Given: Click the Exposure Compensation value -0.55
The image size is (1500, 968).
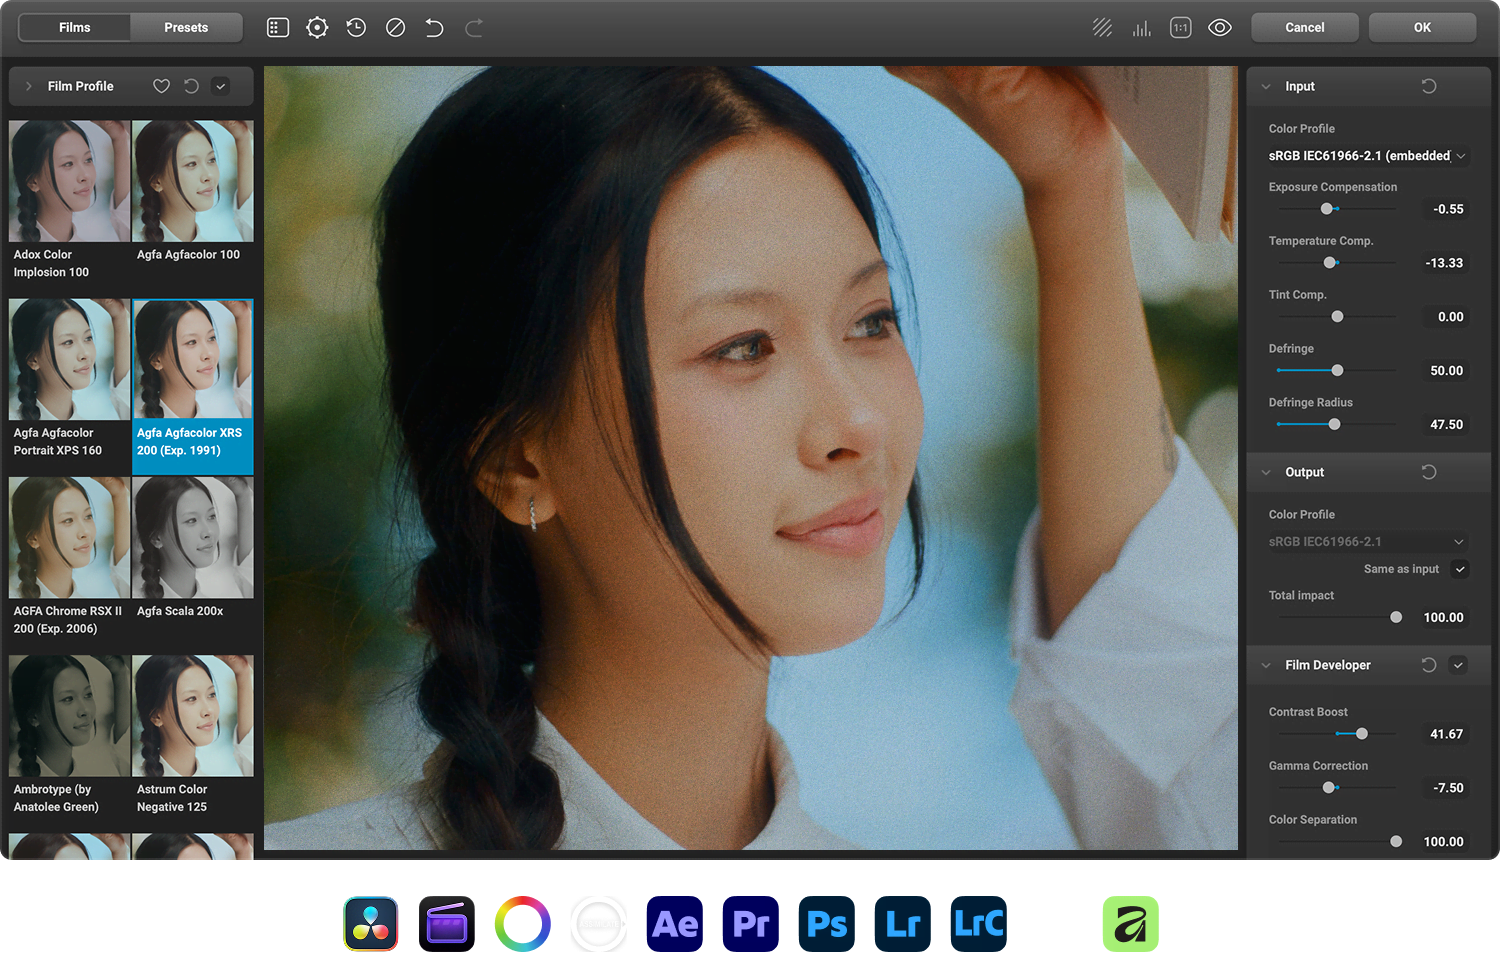Looking at the screenshot, I should tap(1446, 209).
